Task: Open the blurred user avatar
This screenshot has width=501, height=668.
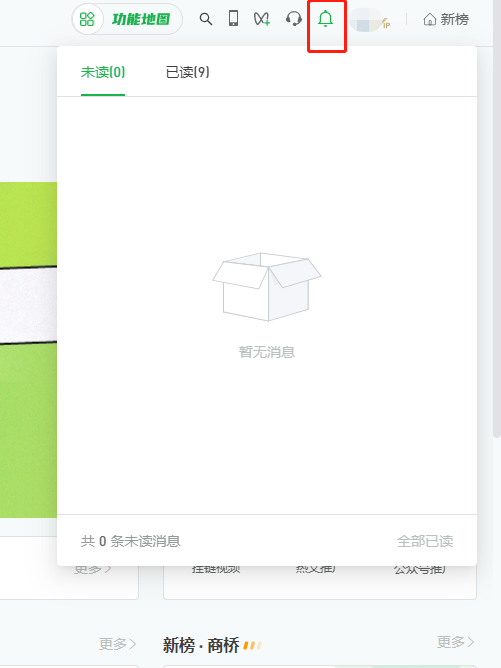Action: [x=365, y=20]
